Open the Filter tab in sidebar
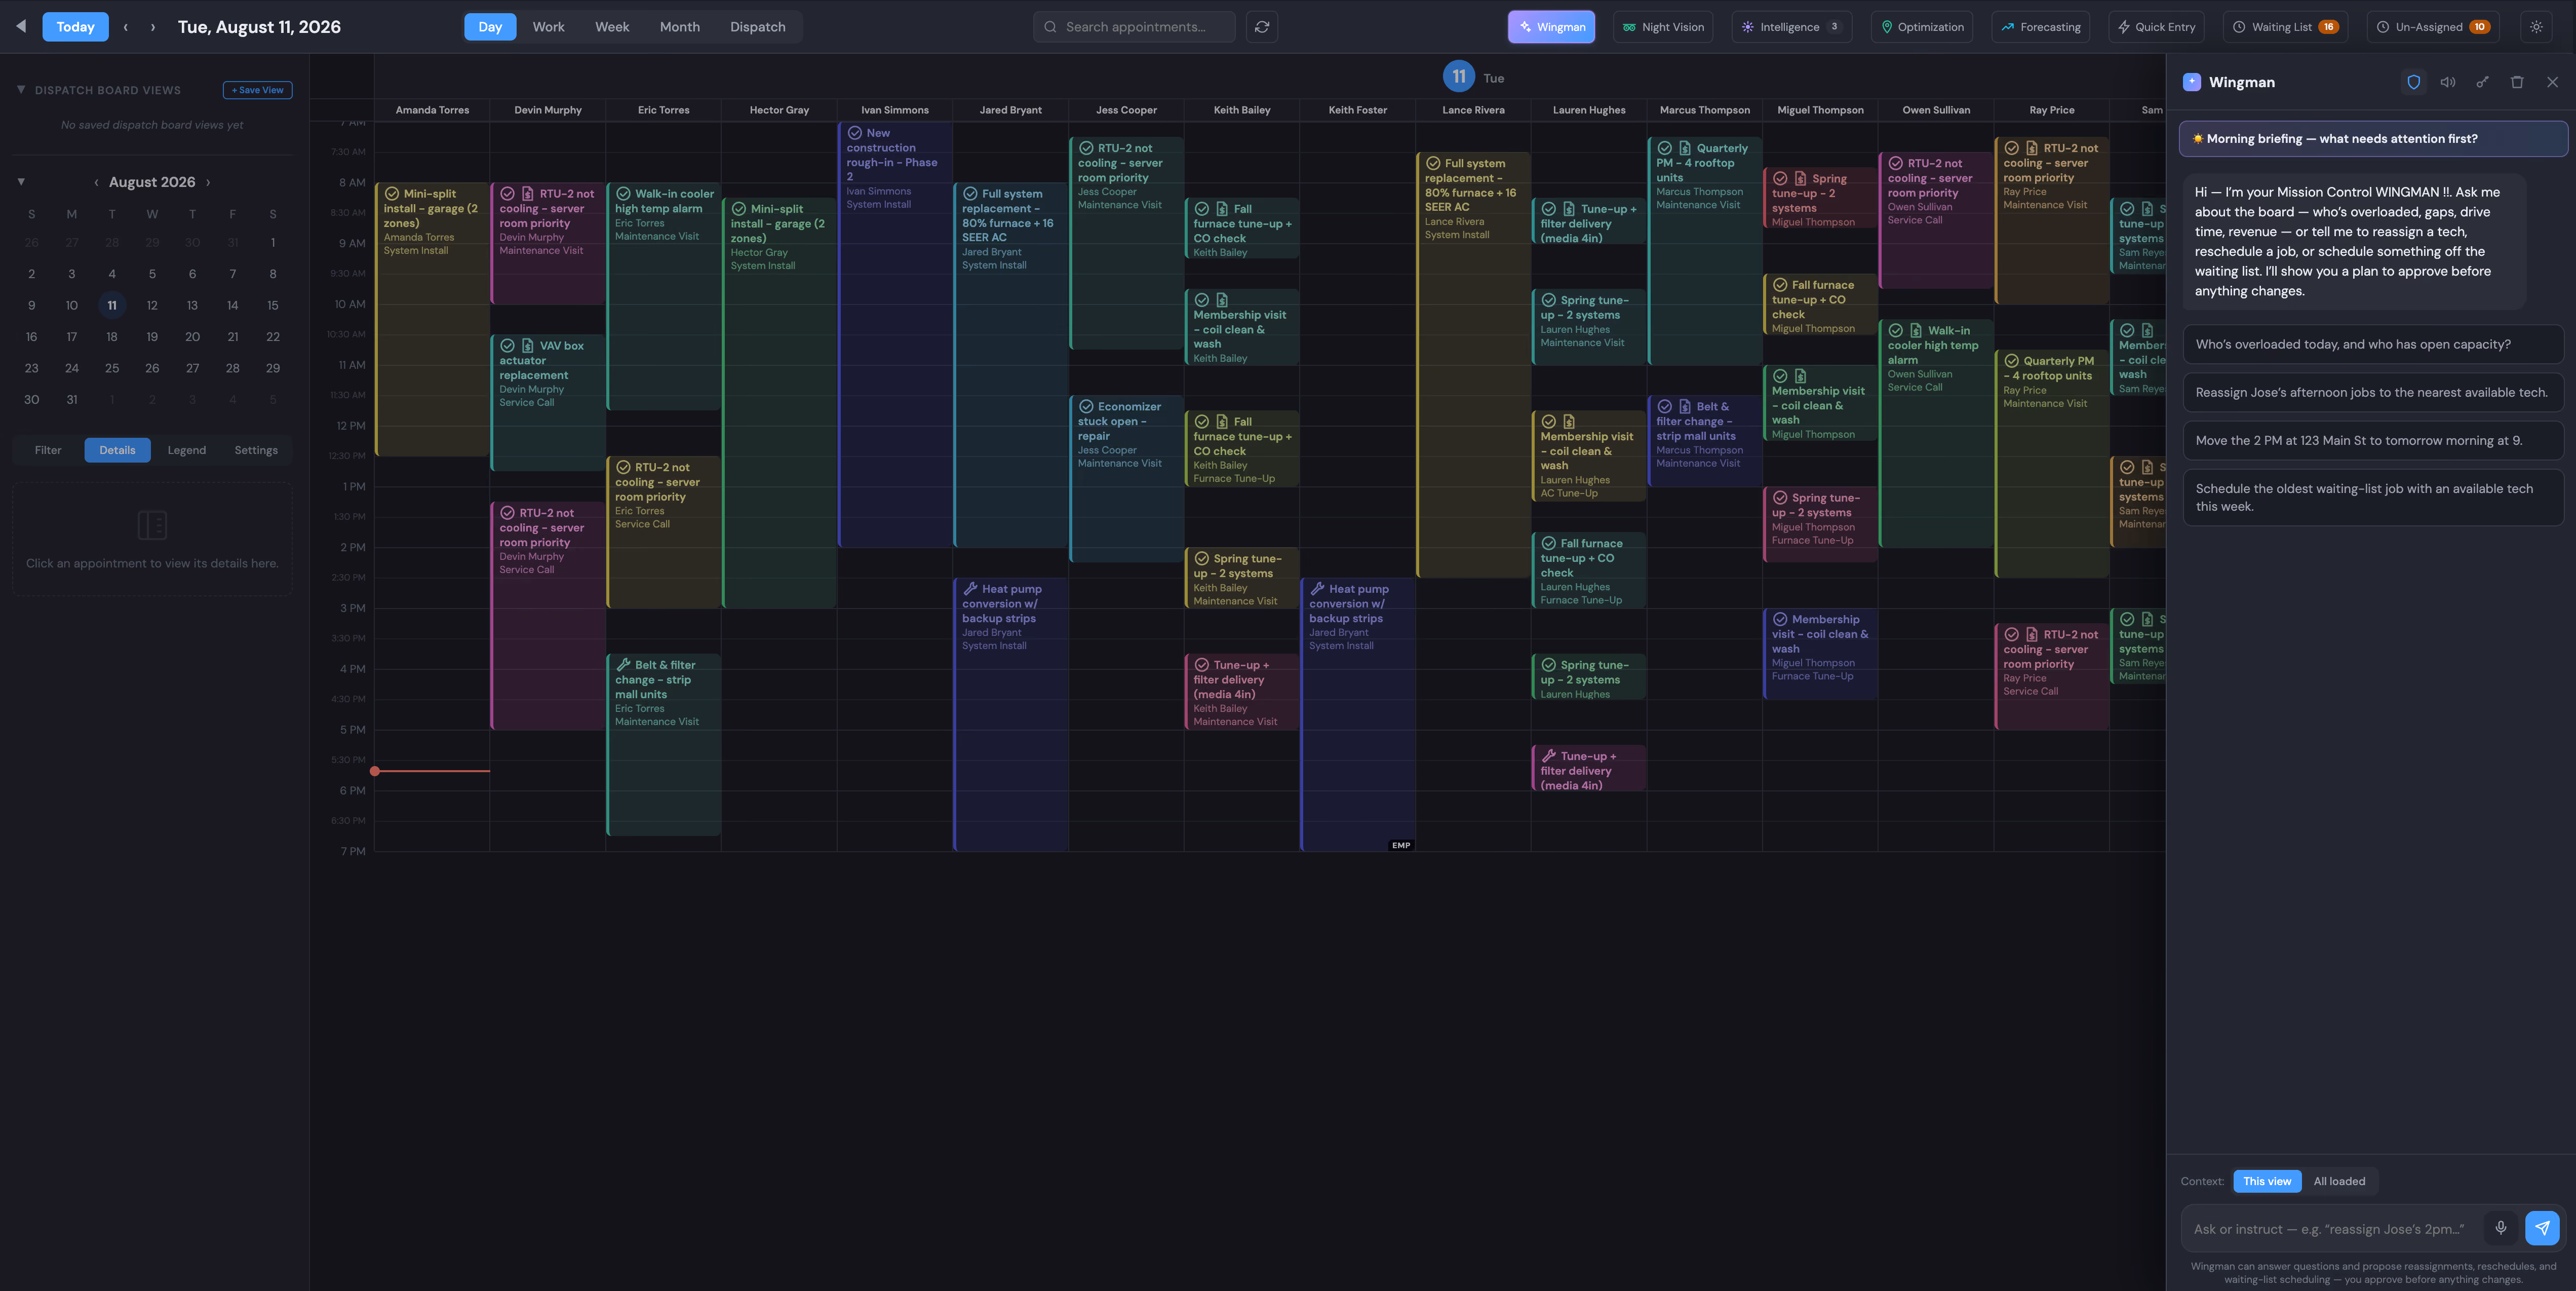Image resolution: width=2576 pixels, height=1291 pixels. coord(48,450)
